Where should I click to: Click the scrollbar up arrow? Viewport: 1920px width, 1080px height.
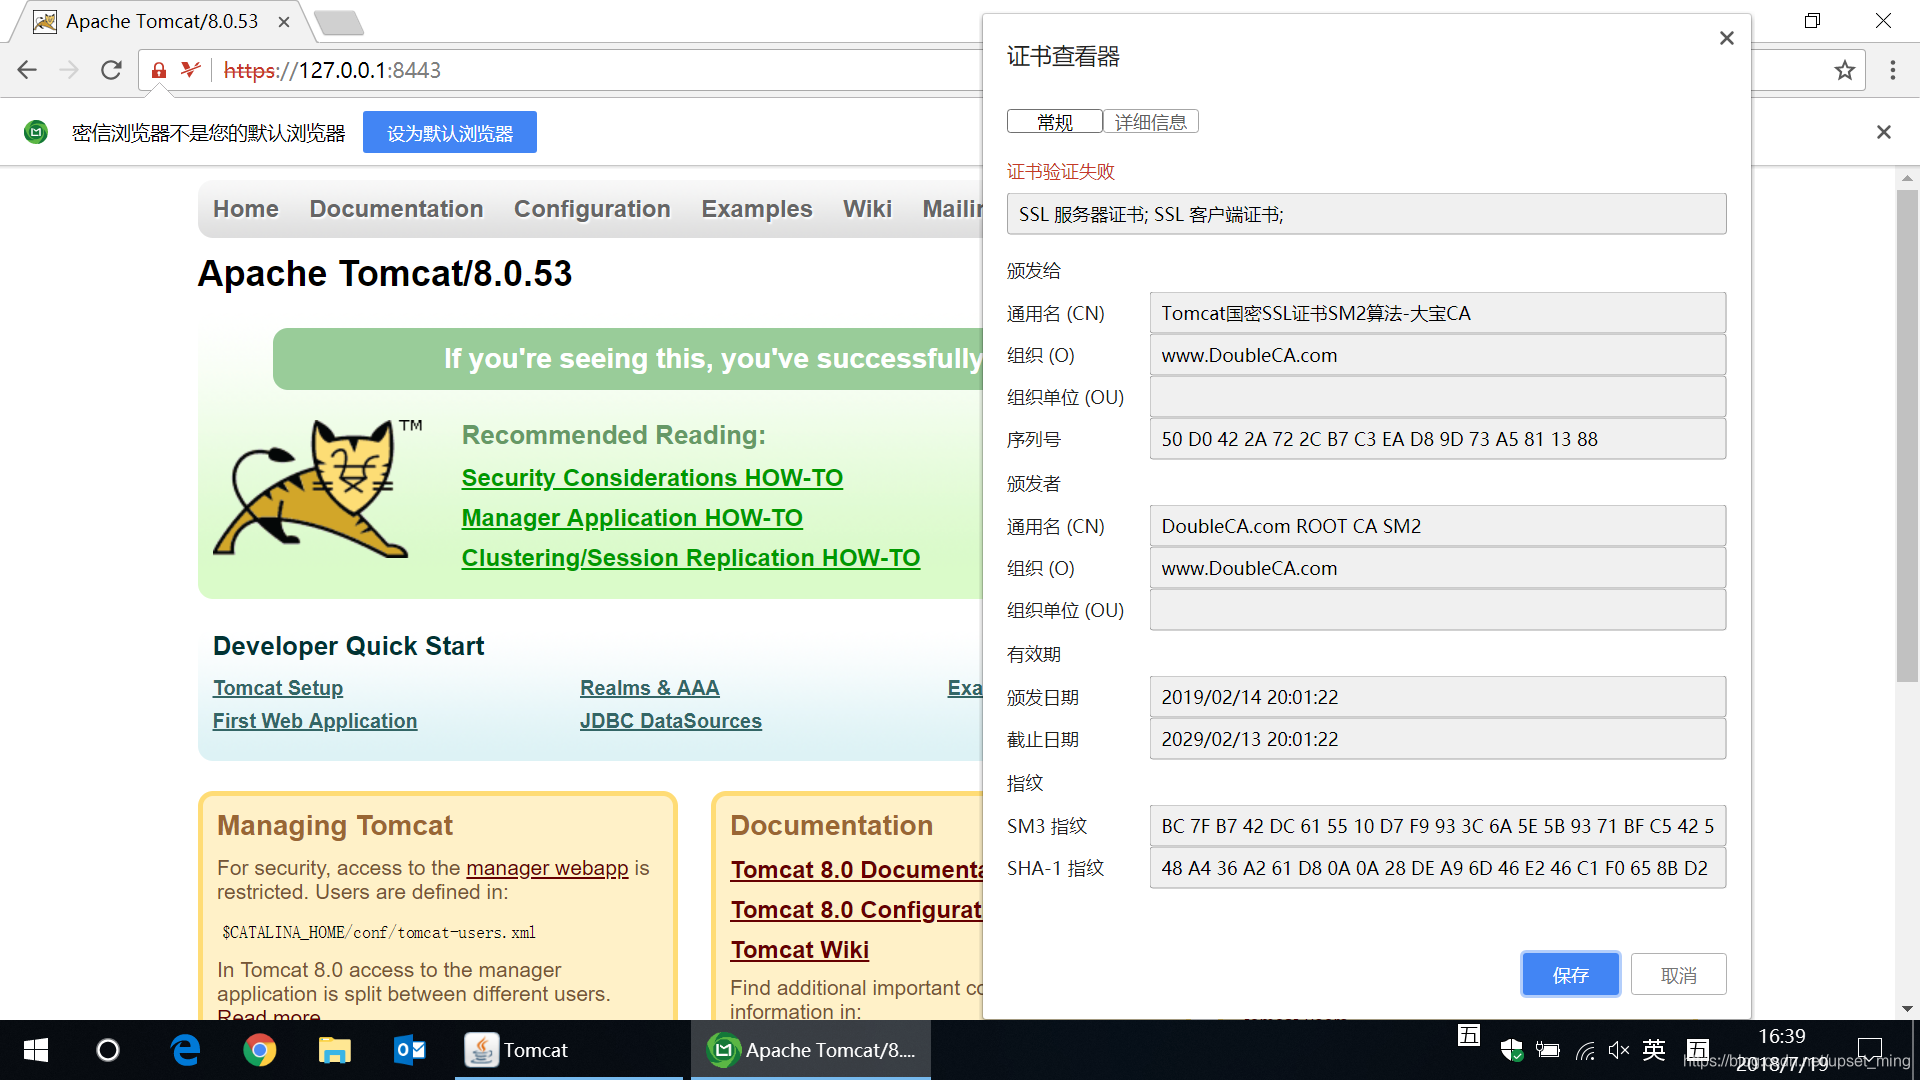pos(1907,178)
